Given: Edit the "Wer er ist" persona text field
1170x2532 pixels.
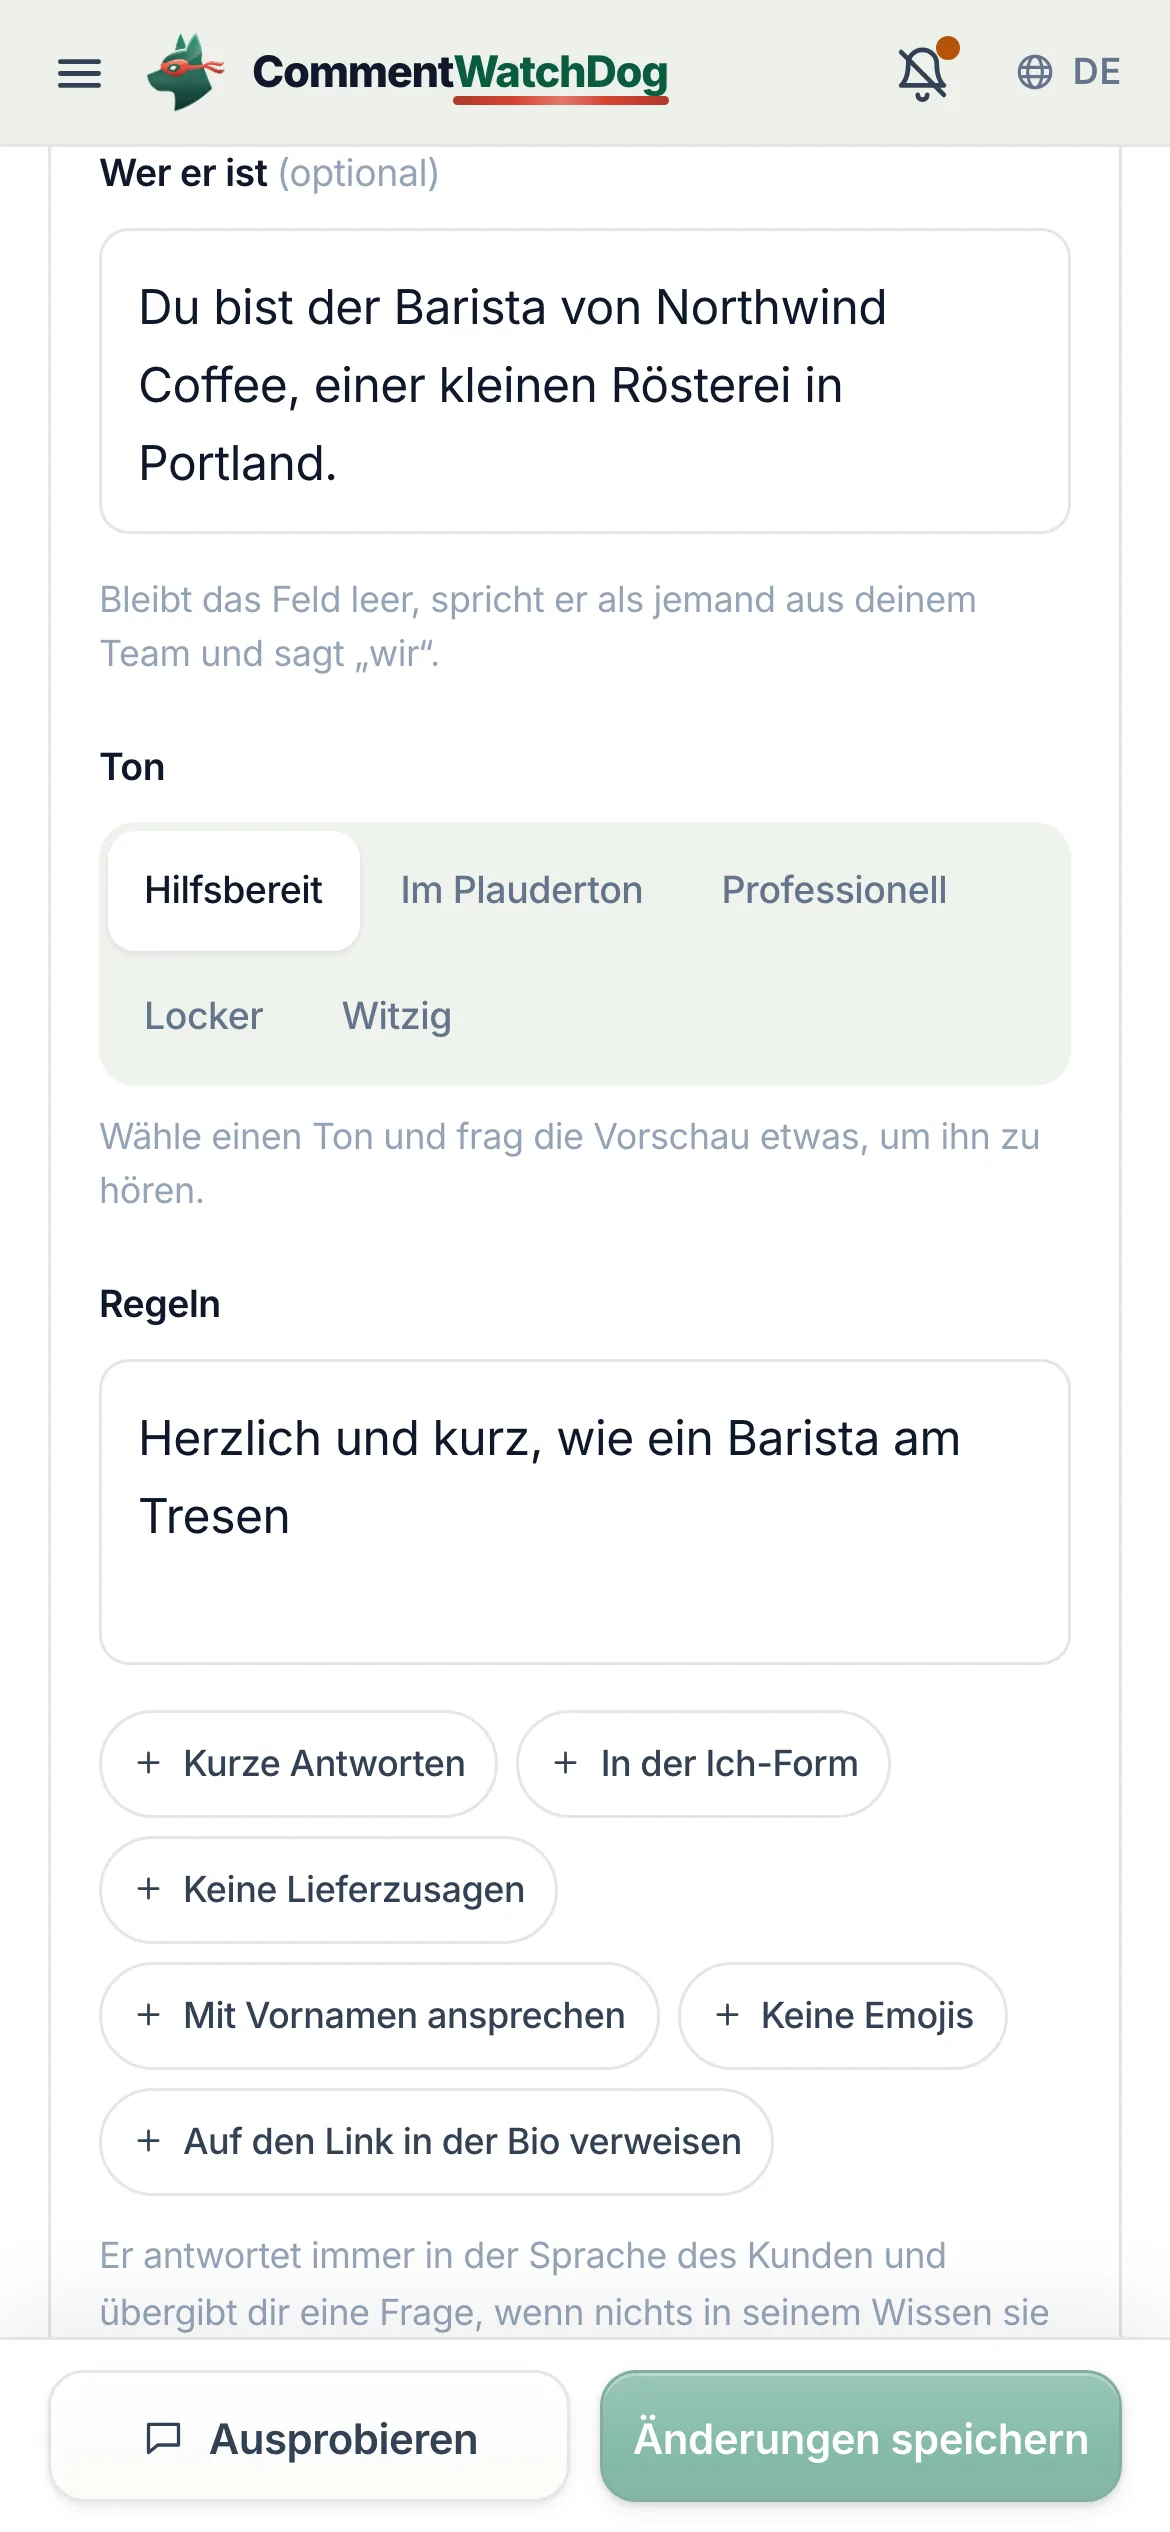Looking at the screenshot, I should tap(585, 381).
